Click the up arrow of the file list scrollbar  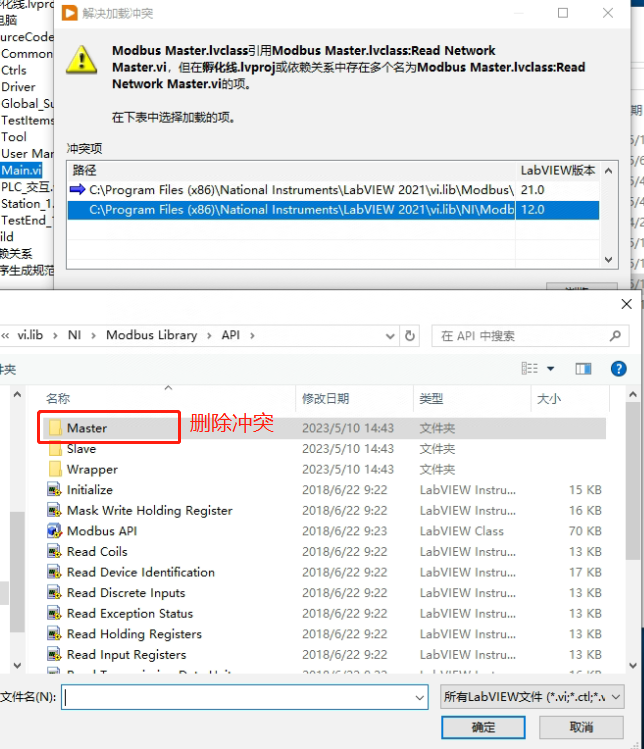coord(633,395)
